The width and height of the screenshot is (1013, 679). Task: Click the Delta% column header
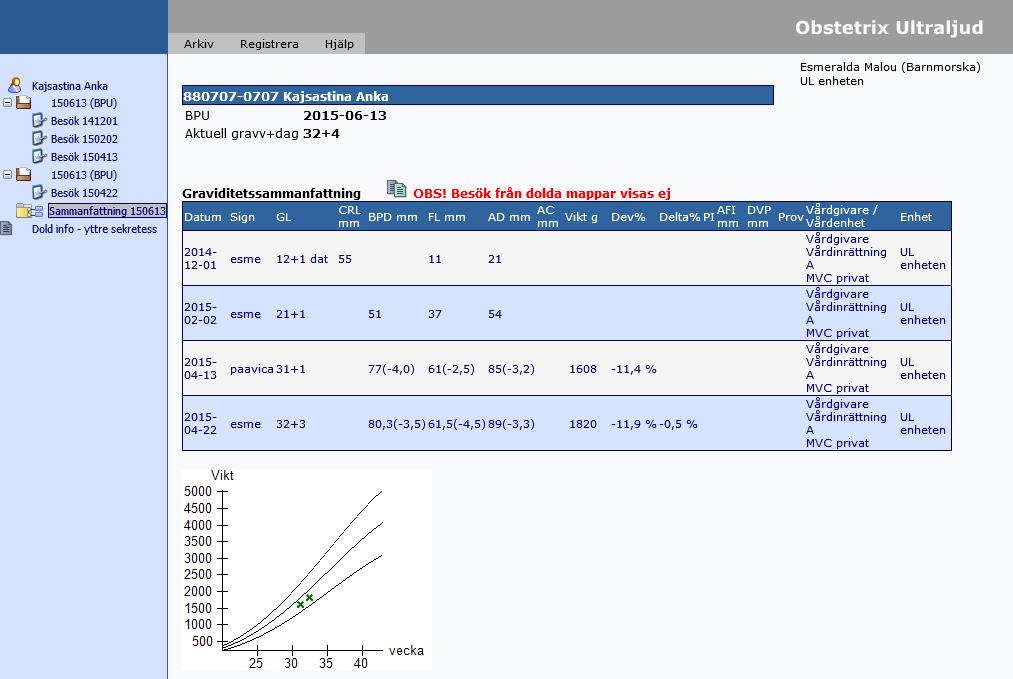click(680, 217)
